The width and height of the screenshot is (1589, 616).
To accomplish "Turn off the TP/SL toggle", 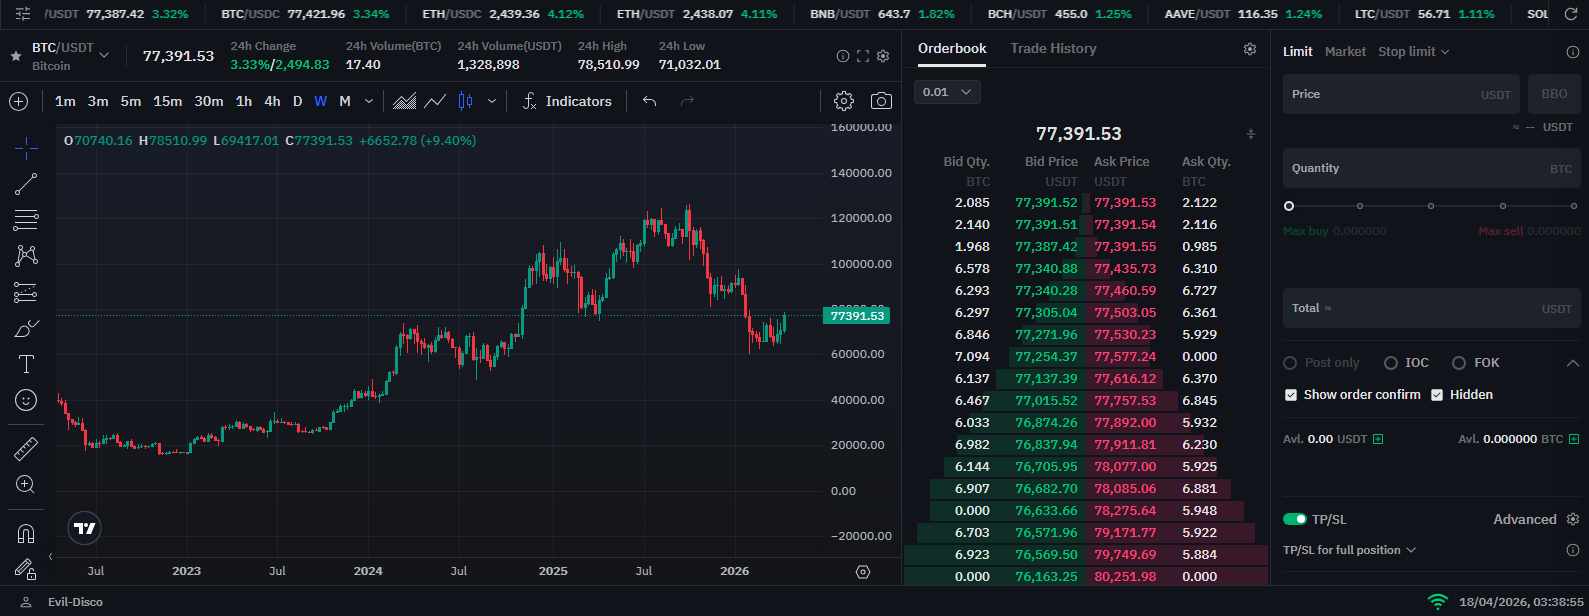I will 1295,519.
